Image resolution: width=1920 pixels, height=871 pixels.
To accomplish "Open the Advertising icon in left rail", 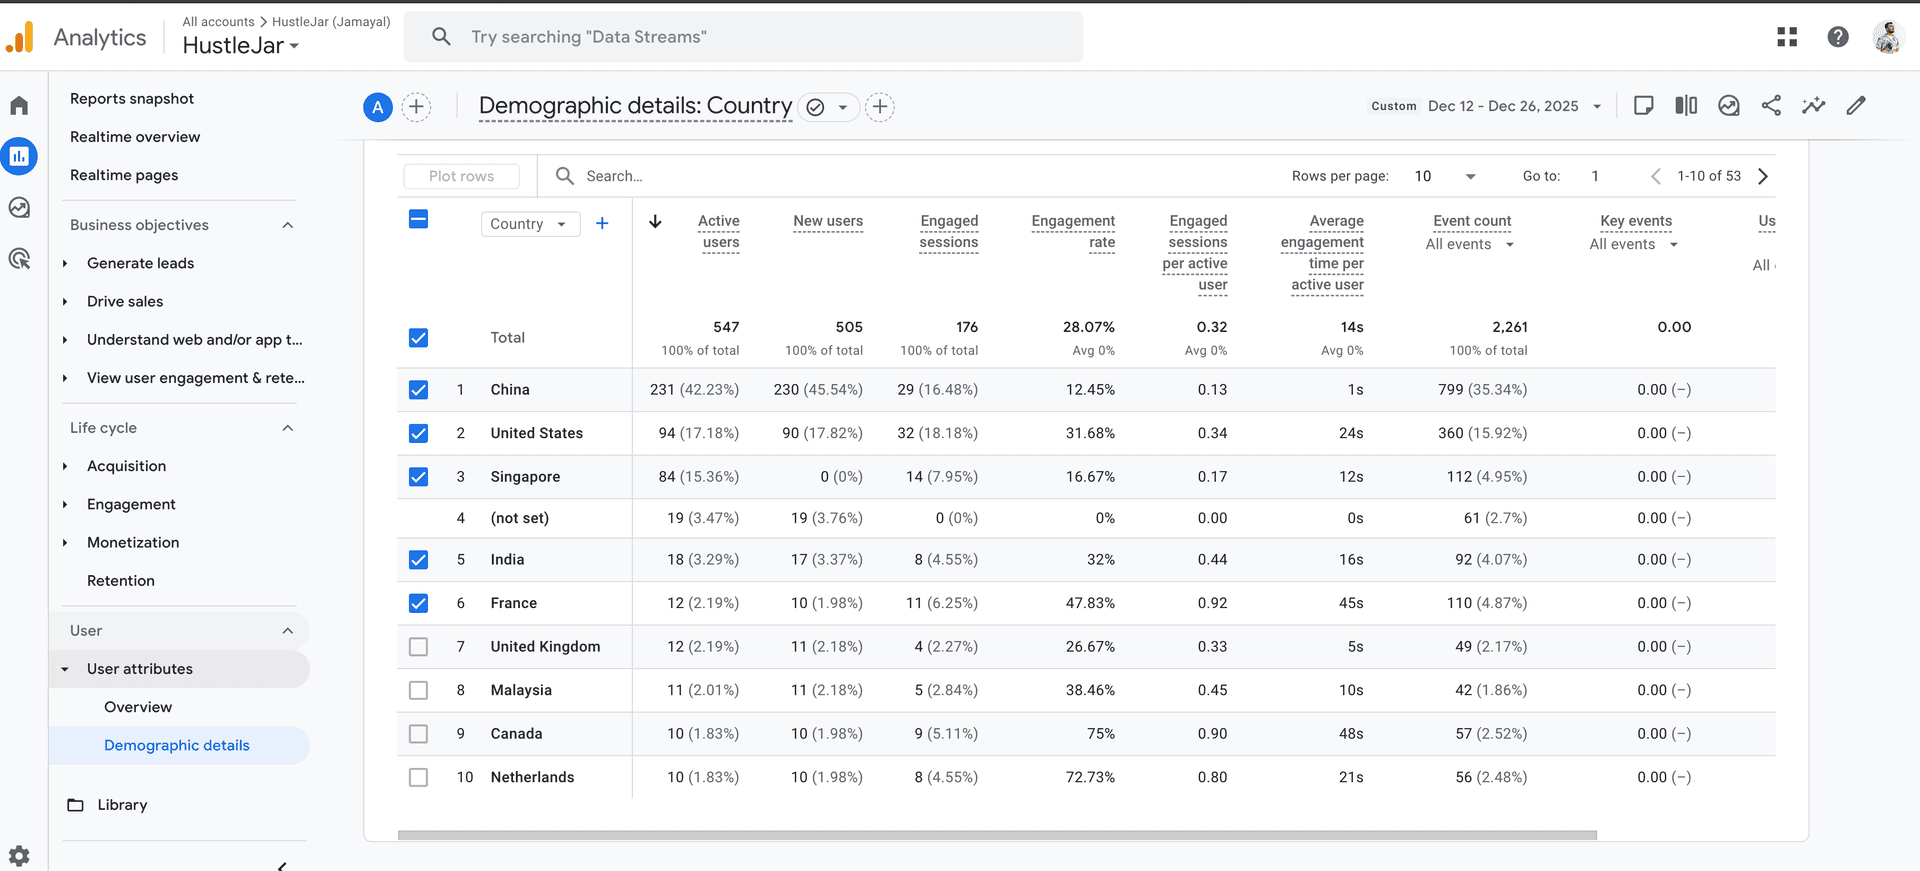I will click(19, 259).
